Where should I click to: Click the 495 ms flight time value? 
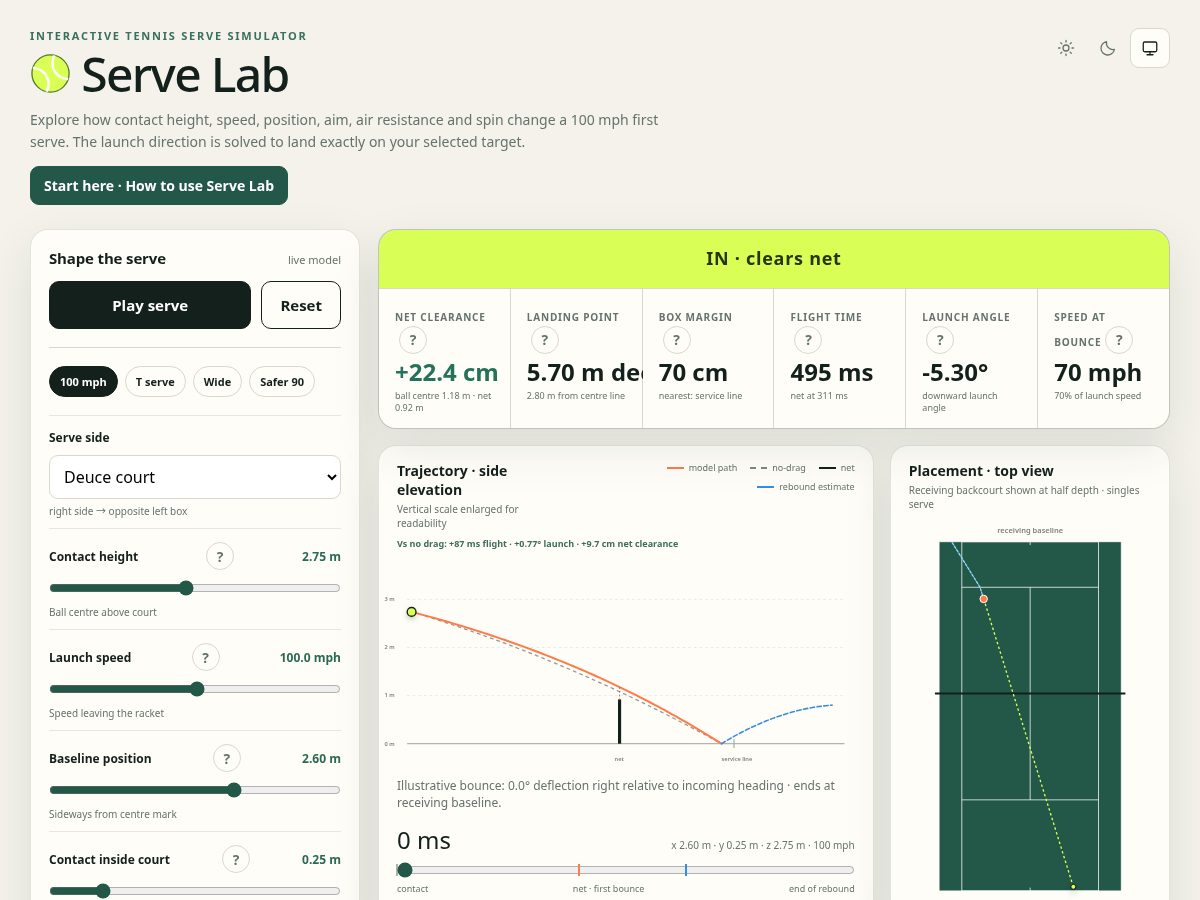tap(832, 373)
